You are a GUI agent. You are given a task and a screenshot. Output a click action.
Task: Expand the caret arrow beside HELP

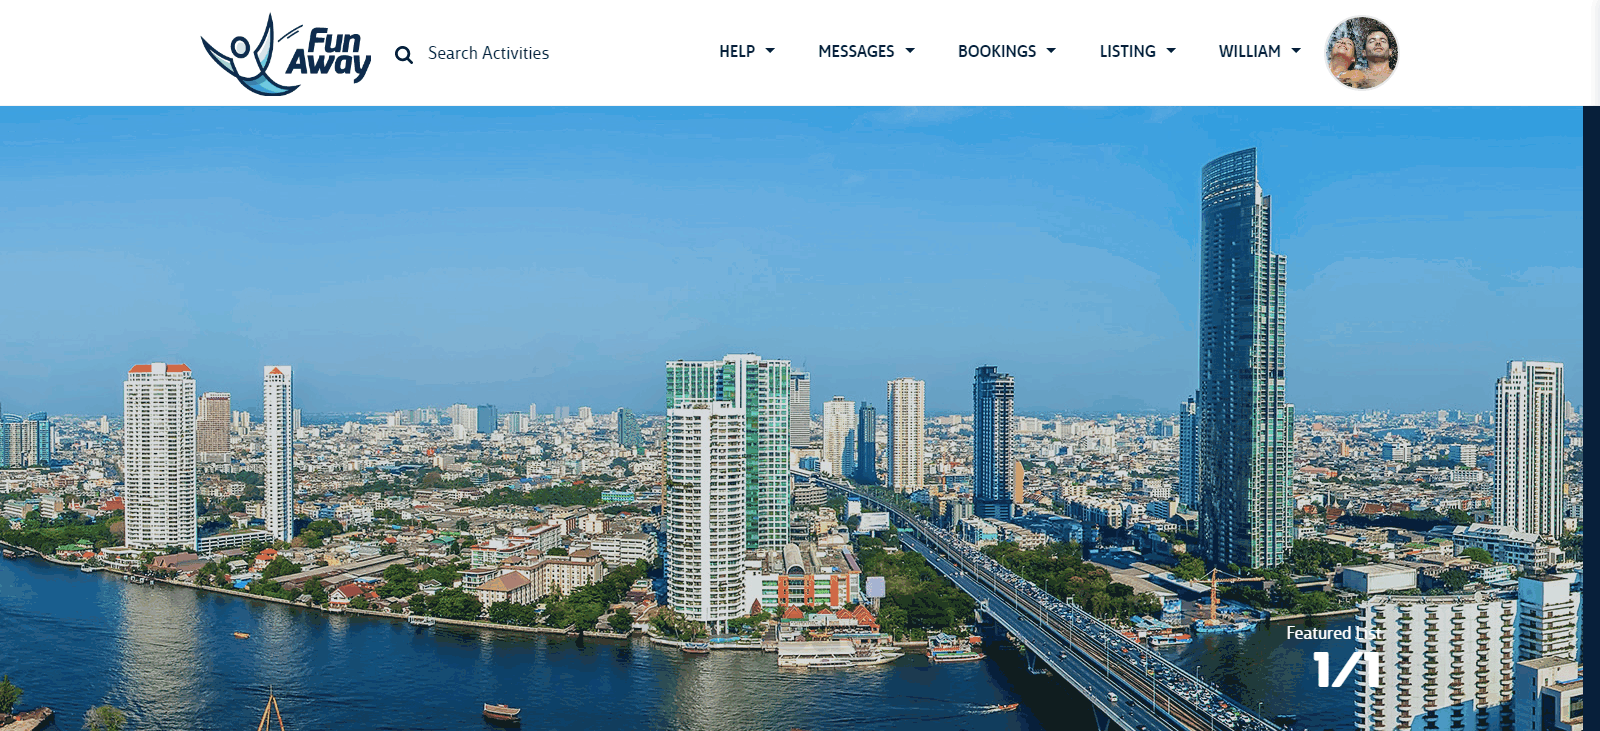click(770, 50)
